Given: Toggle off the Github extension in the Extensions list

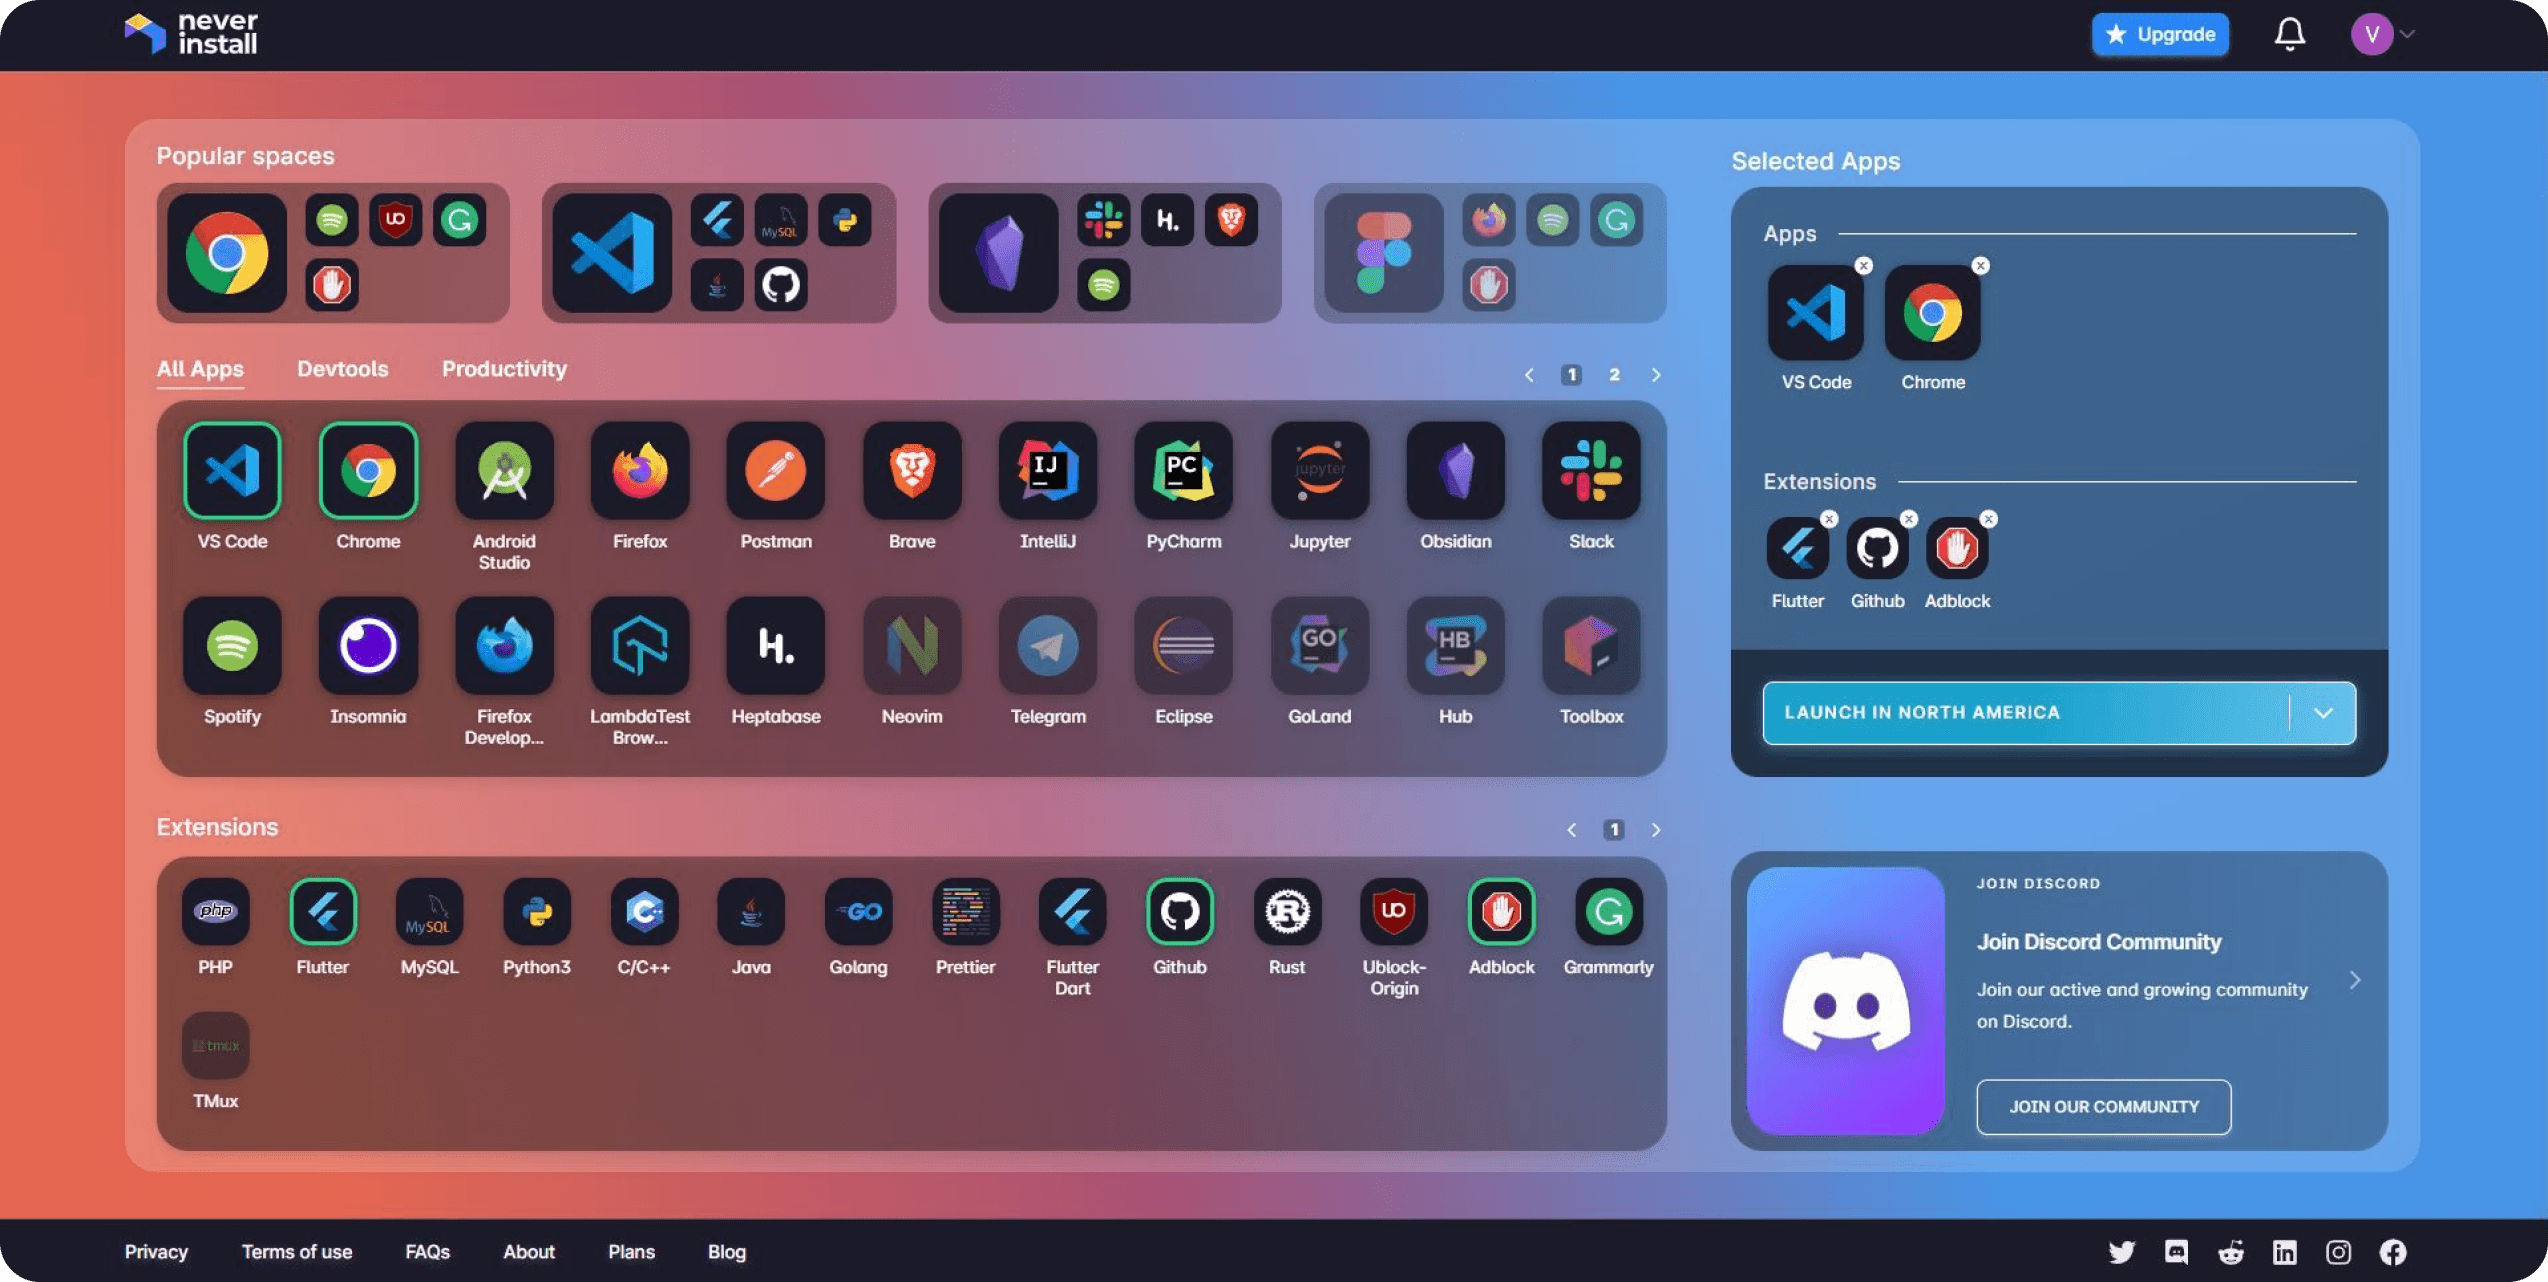Looking at the screenshot, I should coord(1180,911).
